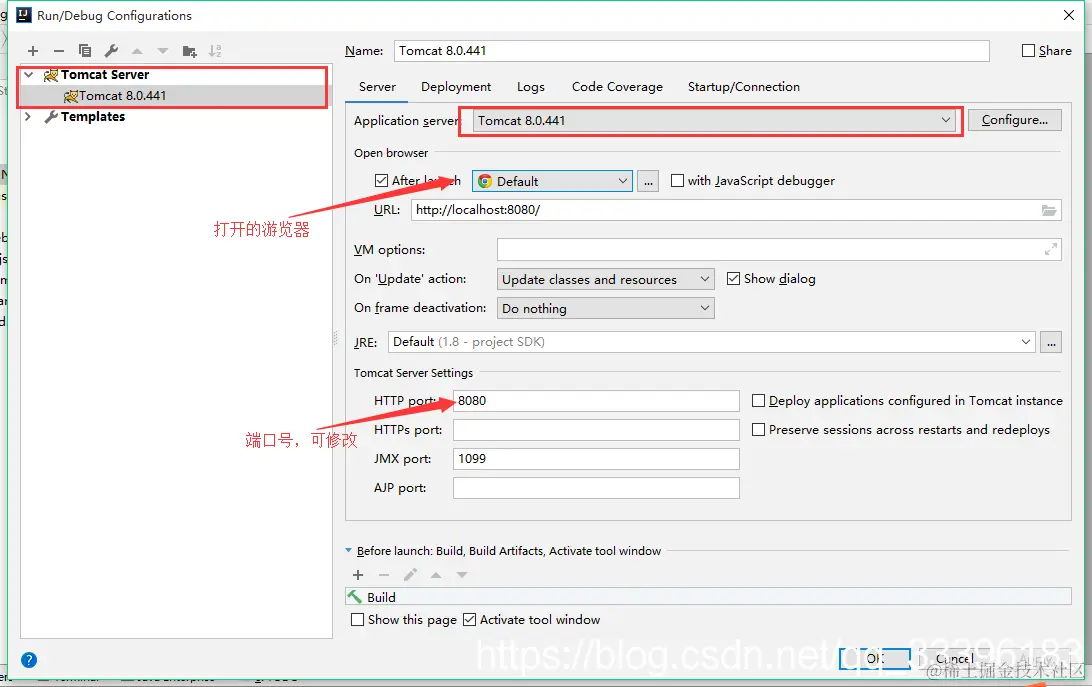Collapse the Tomcat Server tree node
1092x687 pixels.
click(29, 75)
